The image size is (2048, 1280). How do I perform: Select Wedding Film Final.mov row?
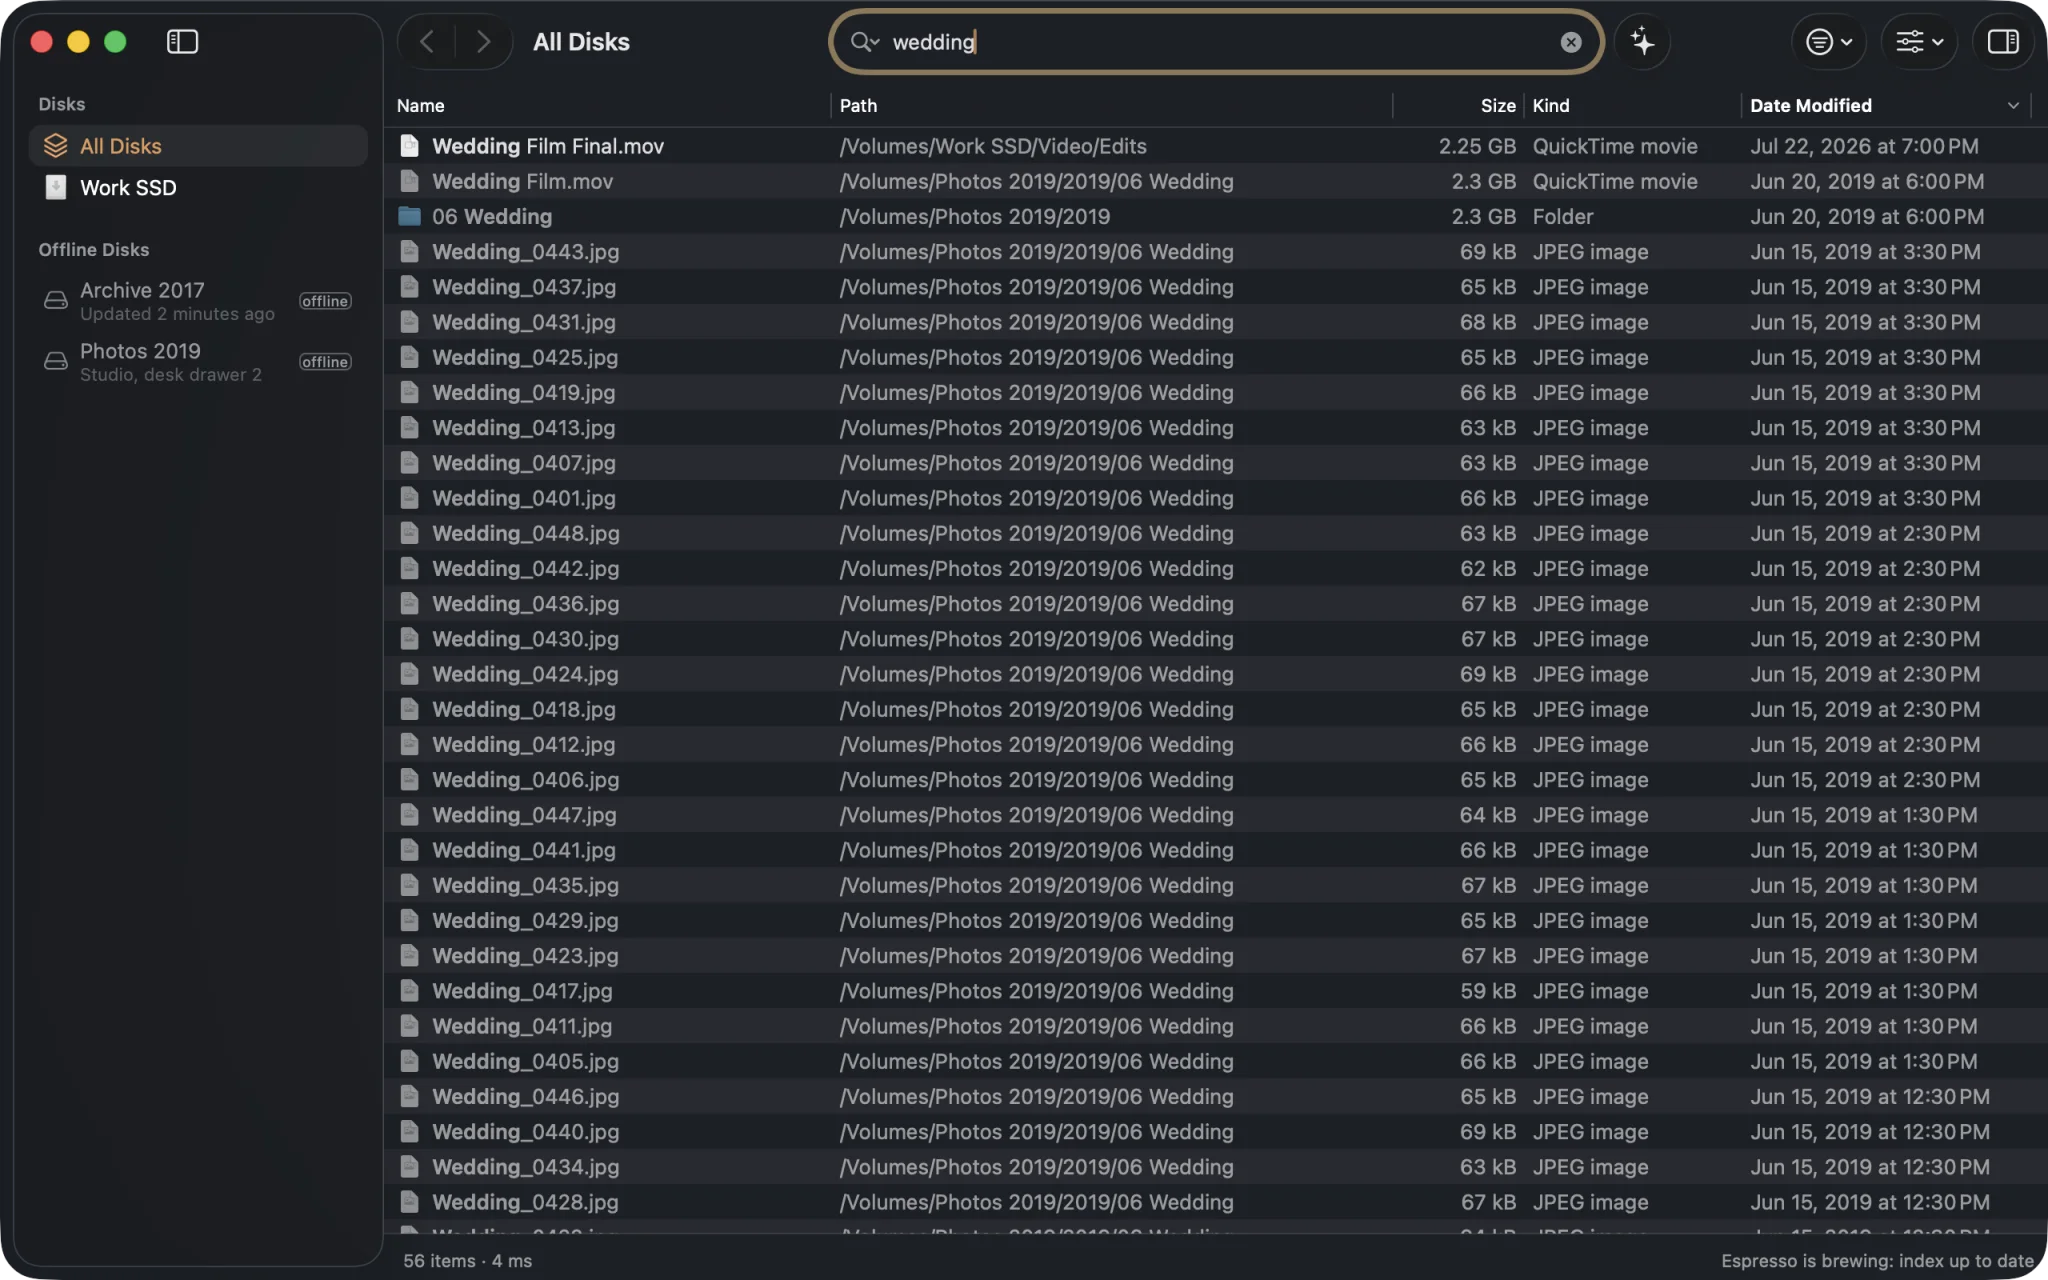(x=1214, y=146)
